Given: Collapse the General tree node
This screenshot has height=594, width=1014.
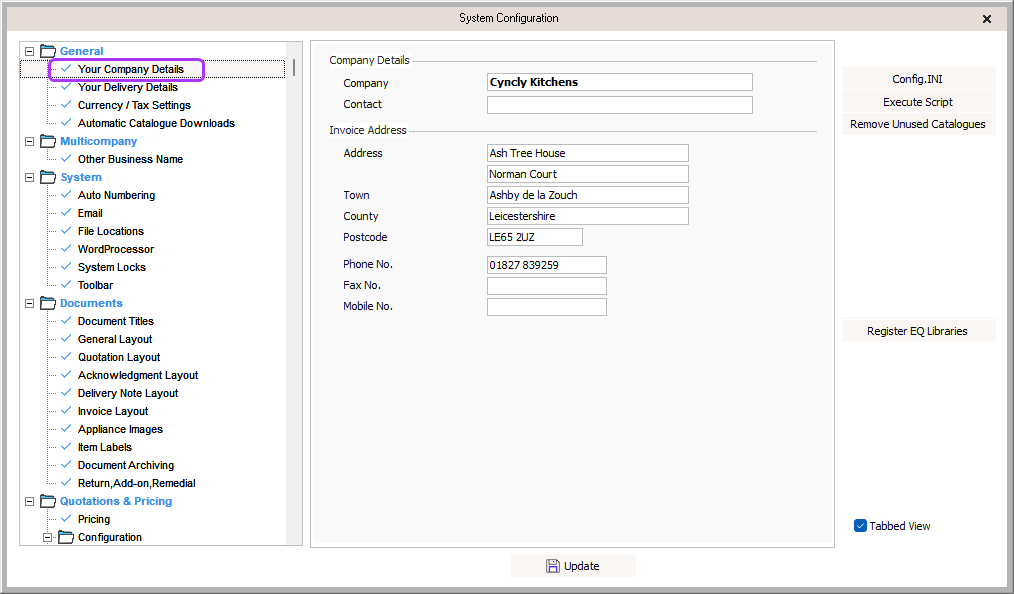Looking at the screenshot, I should (x=29, y=51).
